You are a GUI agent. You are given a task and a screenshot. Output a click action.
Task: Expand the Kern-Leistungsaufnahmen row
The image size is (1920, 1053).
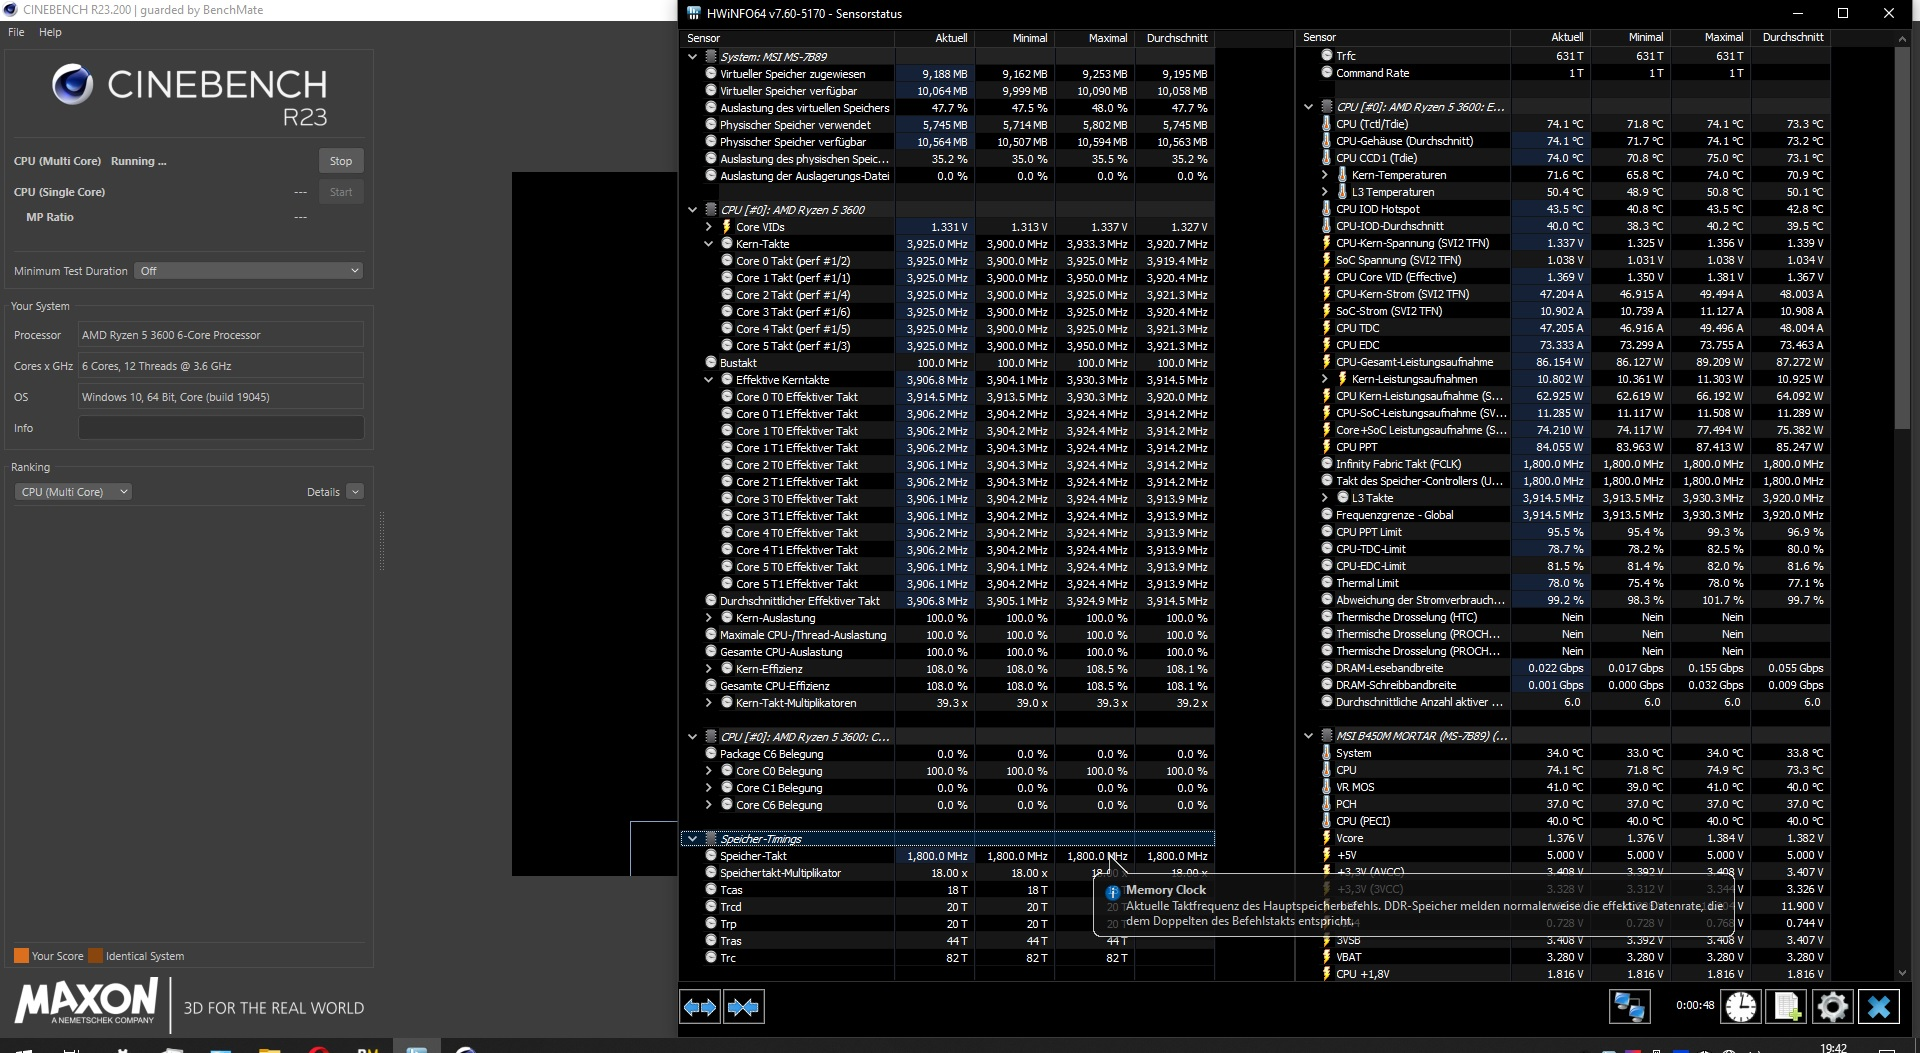[1324, 379]
